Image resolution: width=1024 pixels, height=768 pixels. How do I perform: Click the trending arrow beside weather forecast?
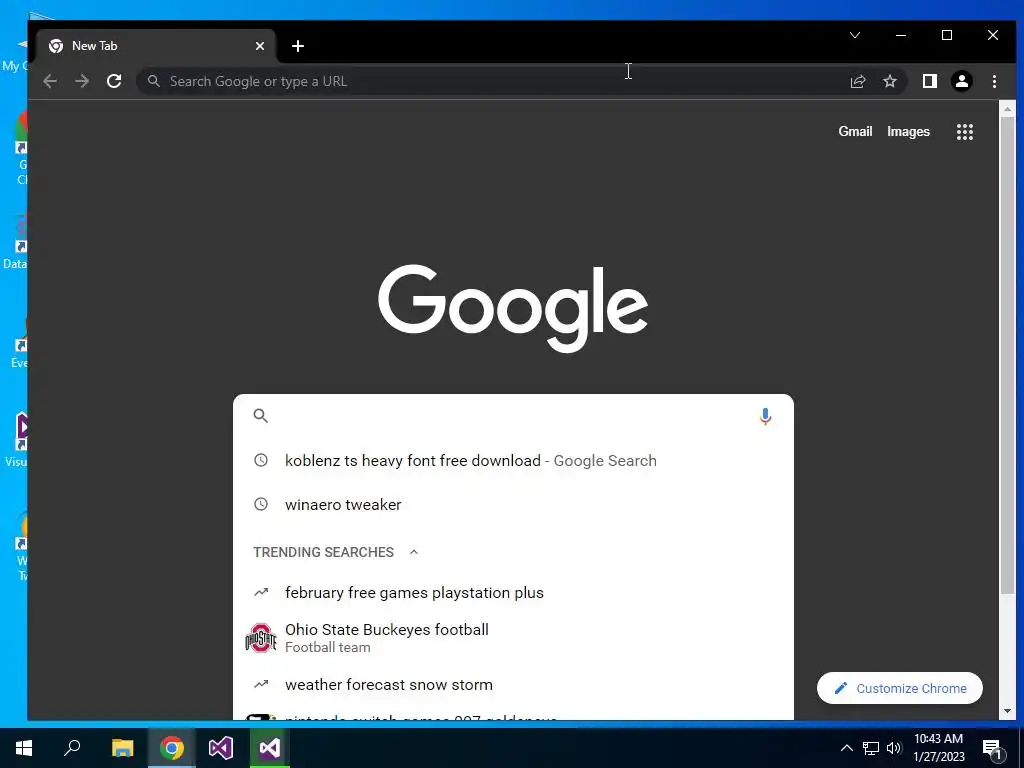[261, 684]
